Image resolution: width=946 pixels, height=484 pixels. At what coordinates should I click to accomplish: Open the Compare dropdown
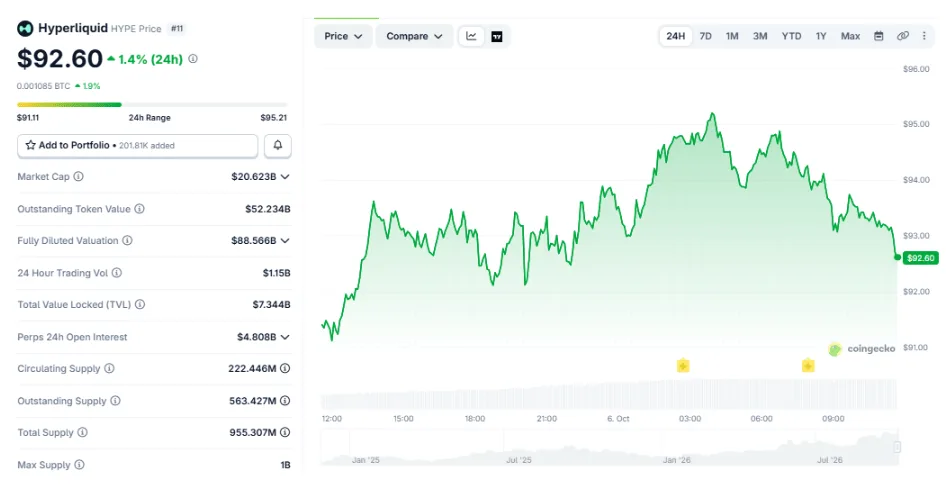(414, 36)
